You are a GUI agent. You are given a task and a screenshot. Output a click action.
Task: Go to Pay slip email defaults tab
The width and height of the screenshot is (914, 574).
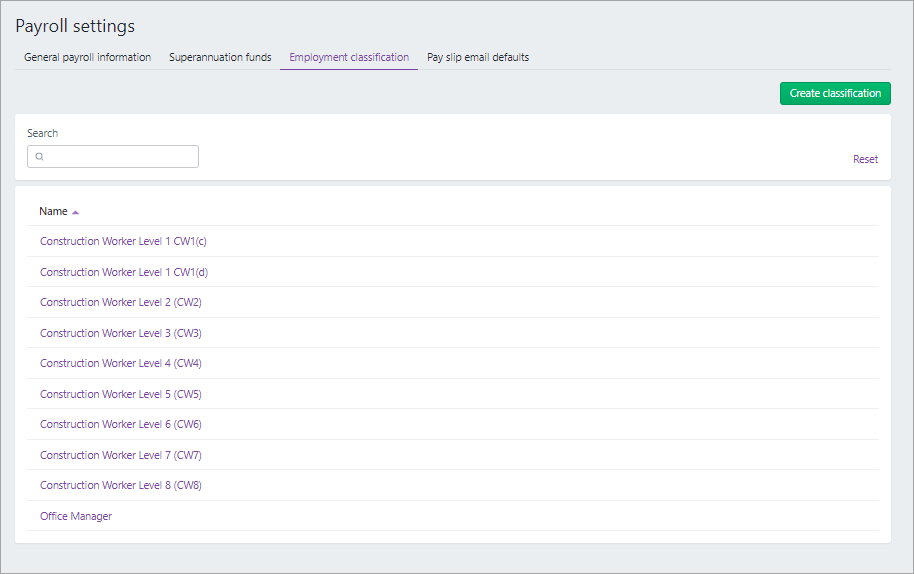pos(478,57)
